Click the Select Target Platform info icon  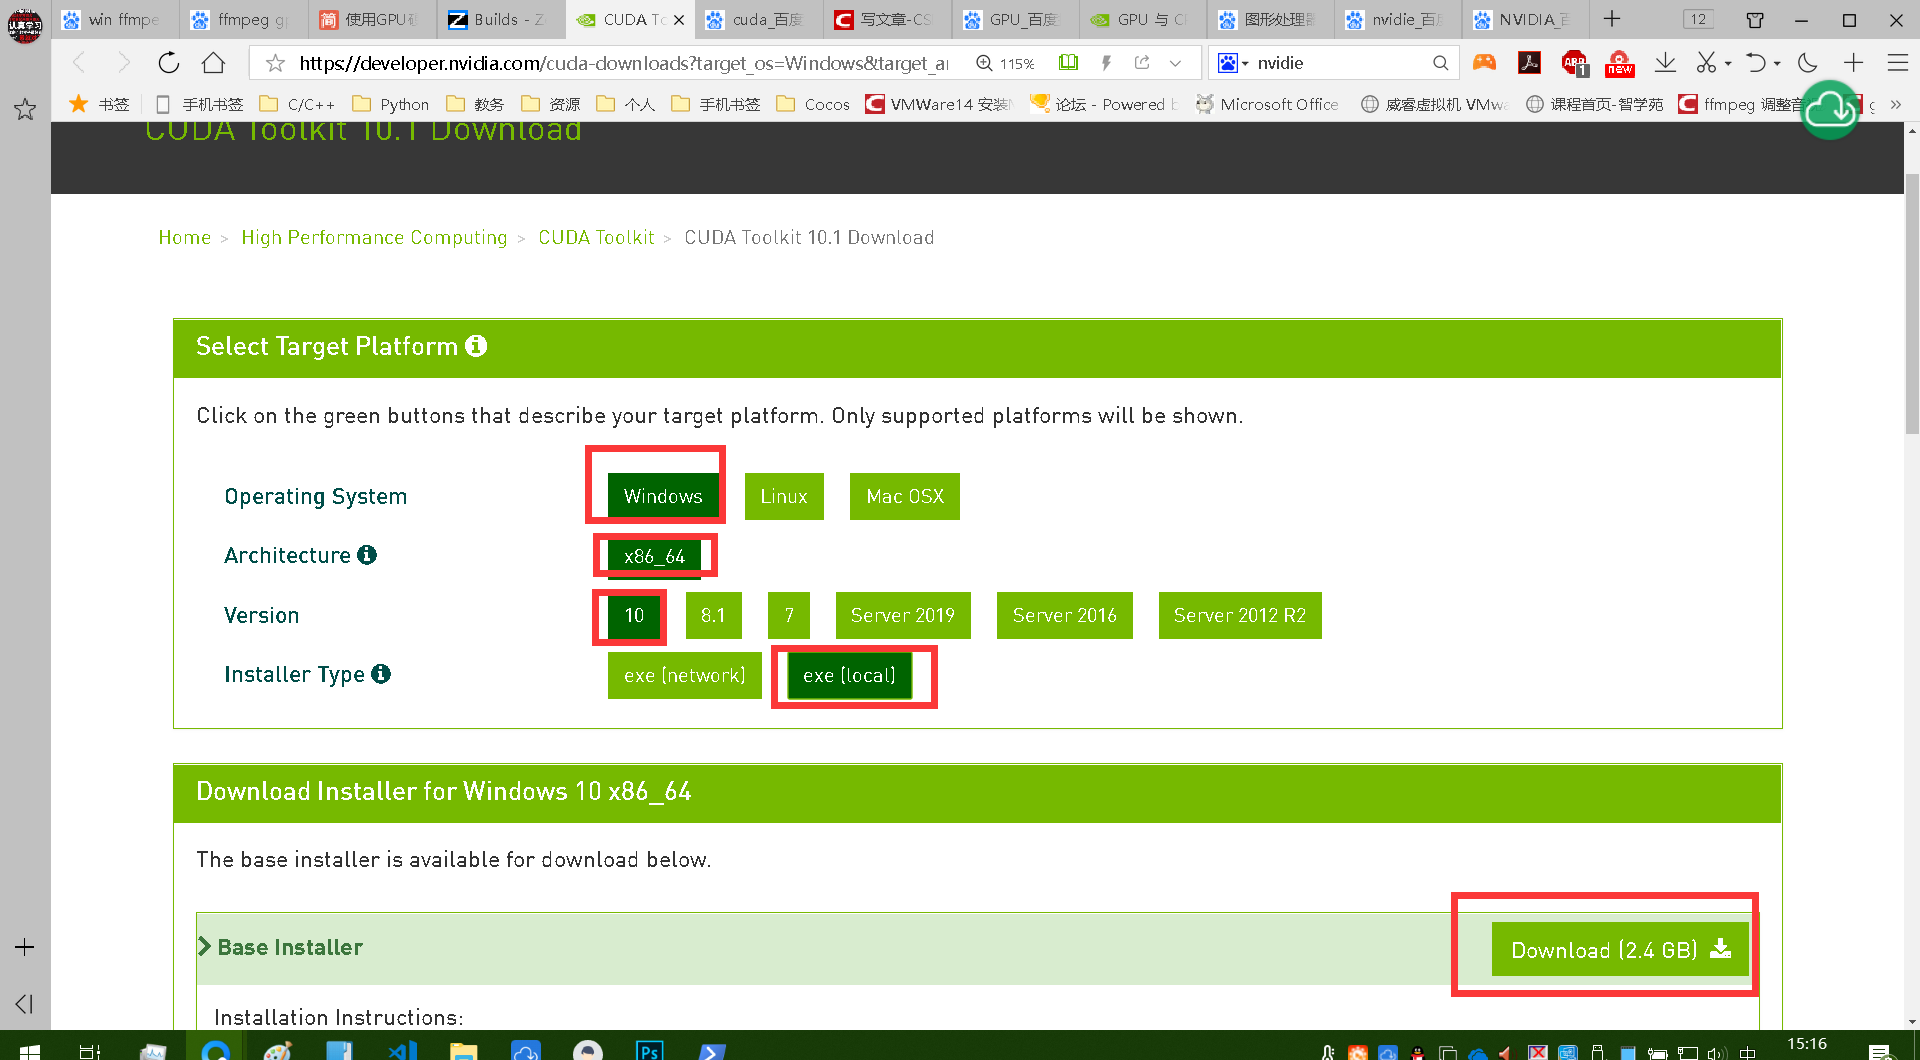(476, 346)
